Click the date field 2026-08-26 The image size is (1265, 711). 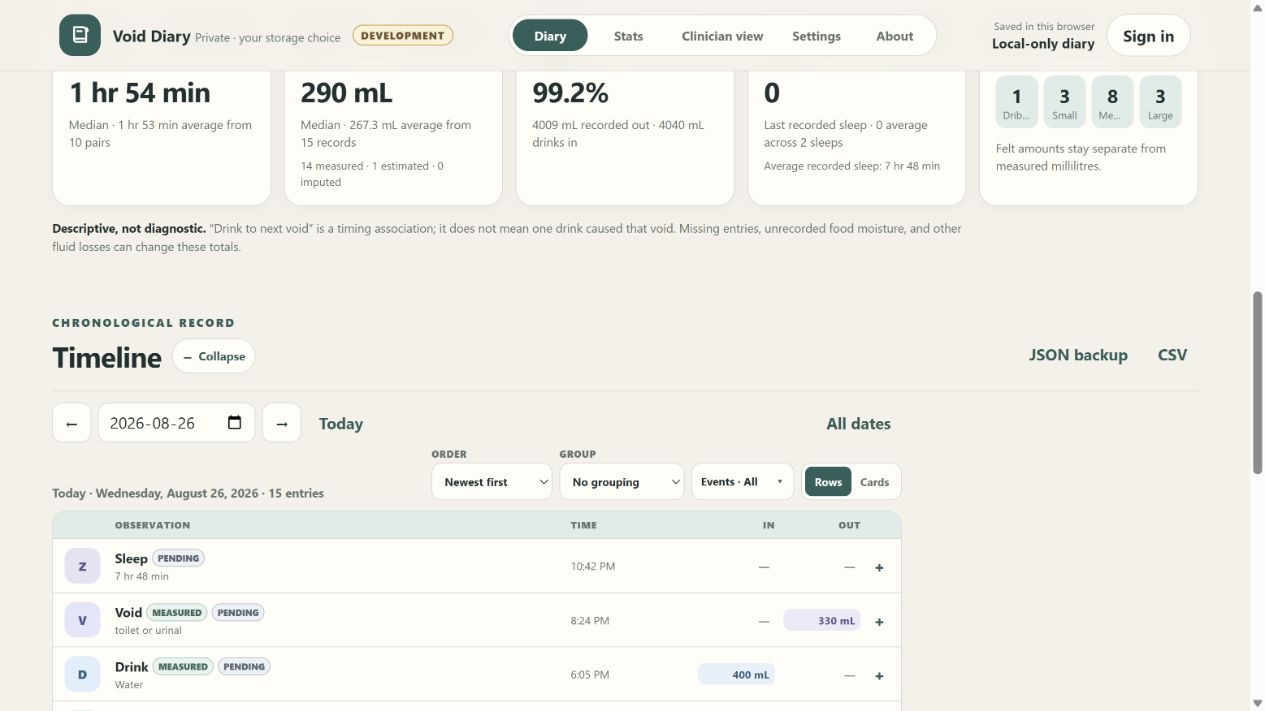[176, 423]
